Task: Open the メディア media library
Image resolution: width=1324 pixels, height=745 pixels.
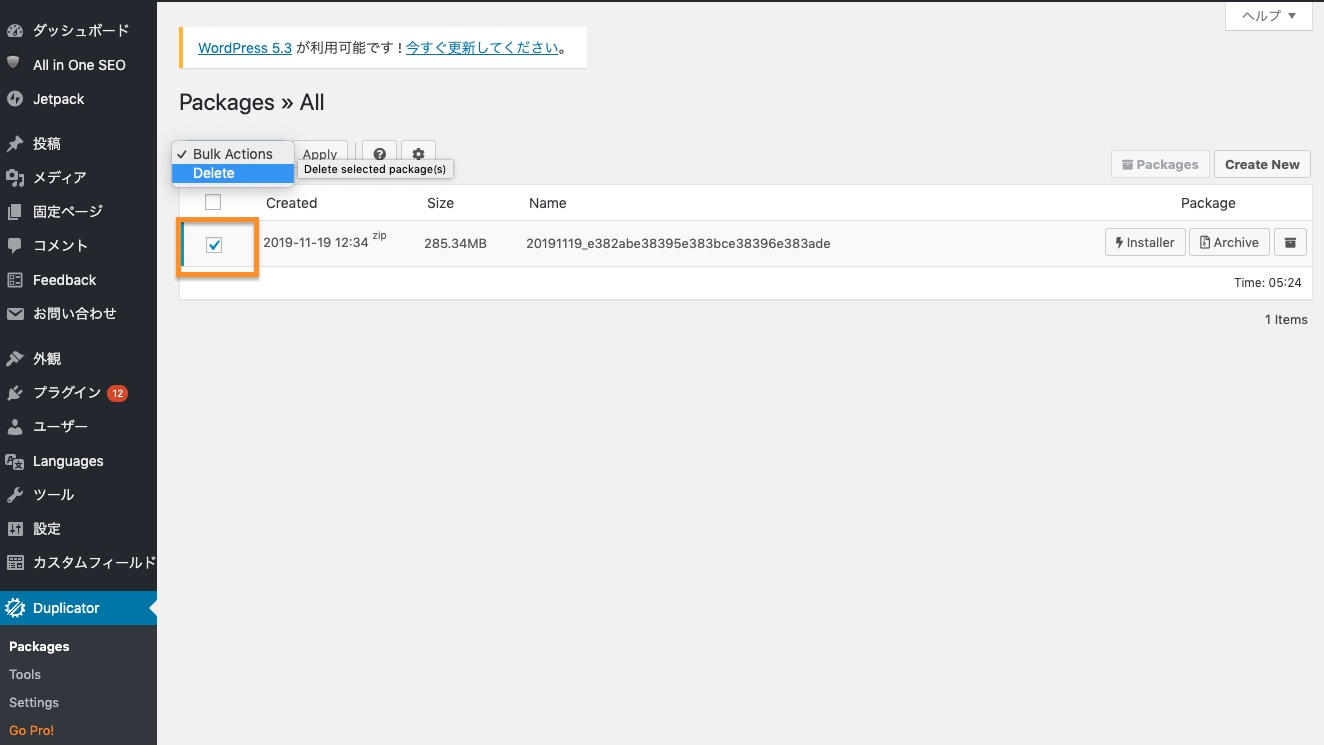Action: (x=59, y=177)
